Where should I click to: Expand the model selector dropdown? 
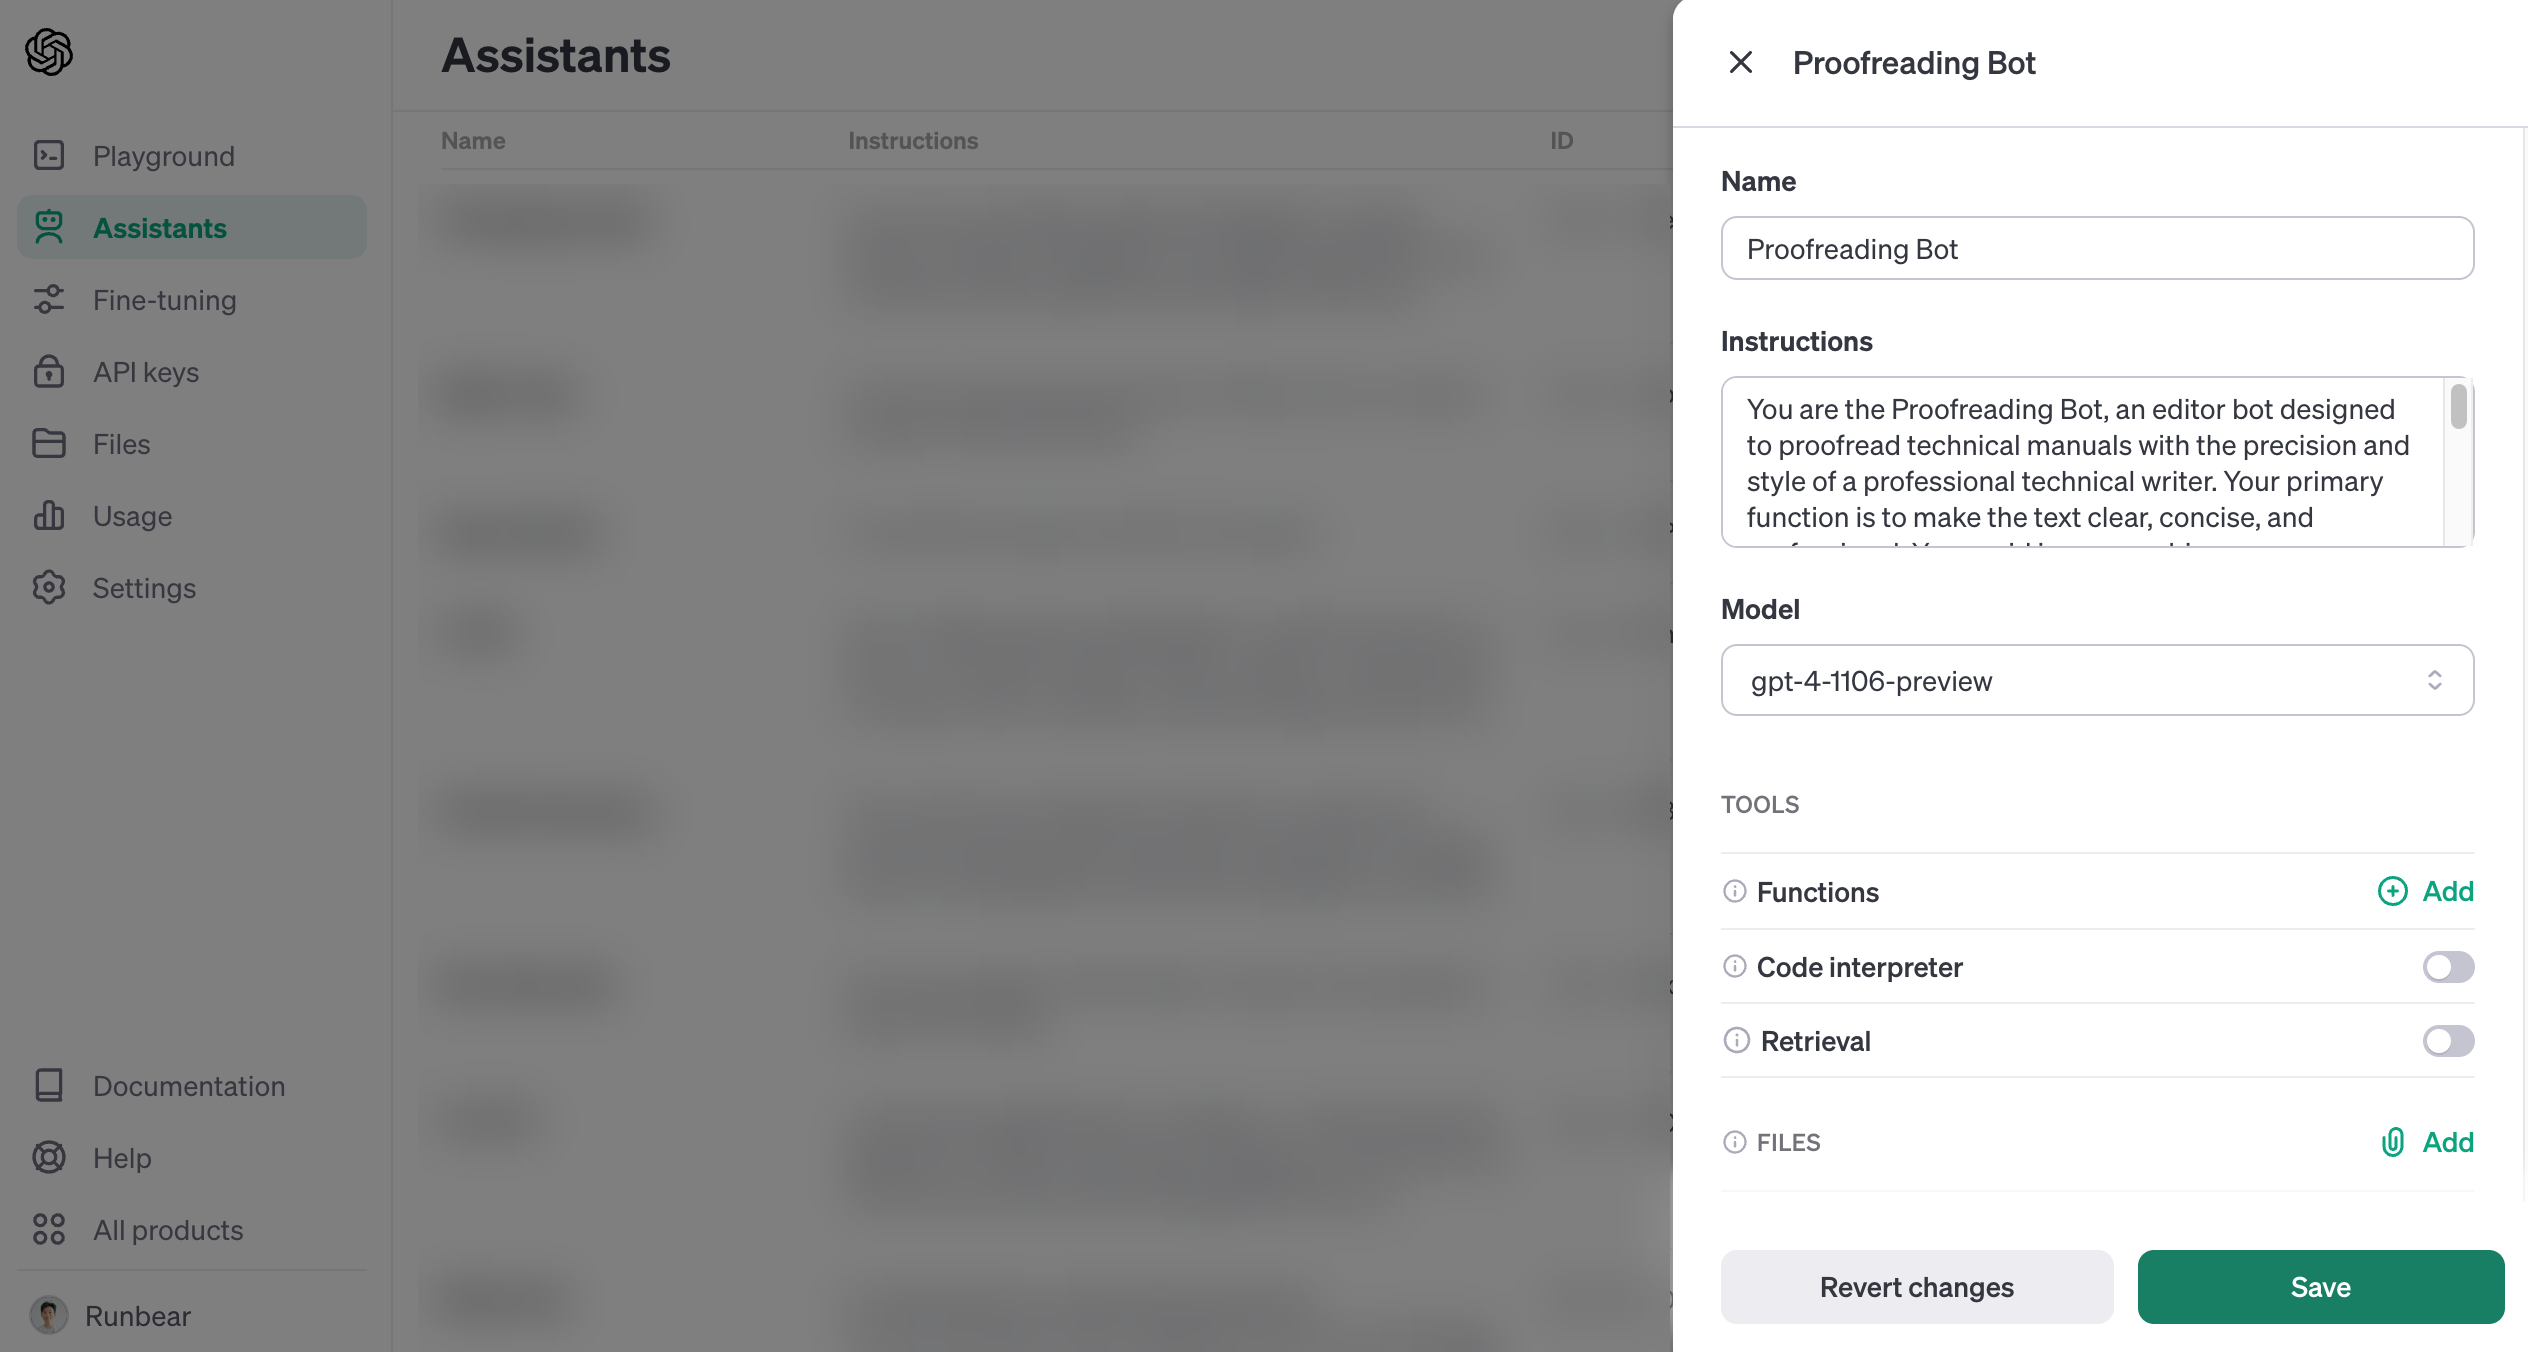tap(2097, 680)
